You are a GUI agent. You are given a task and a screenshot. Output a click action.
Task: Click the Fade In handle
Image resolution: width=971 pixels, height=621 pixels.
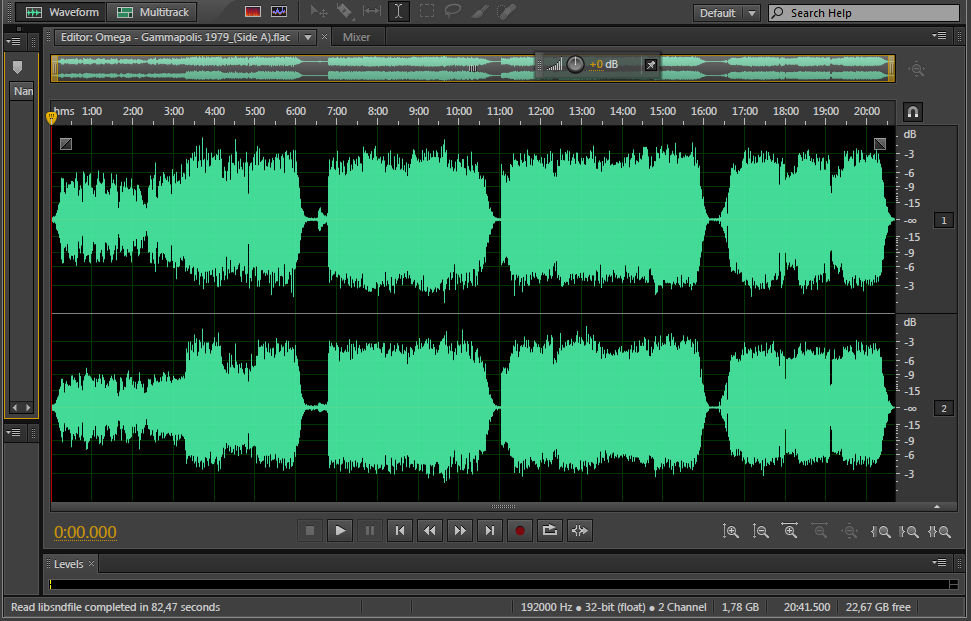[x=66, y=144]
